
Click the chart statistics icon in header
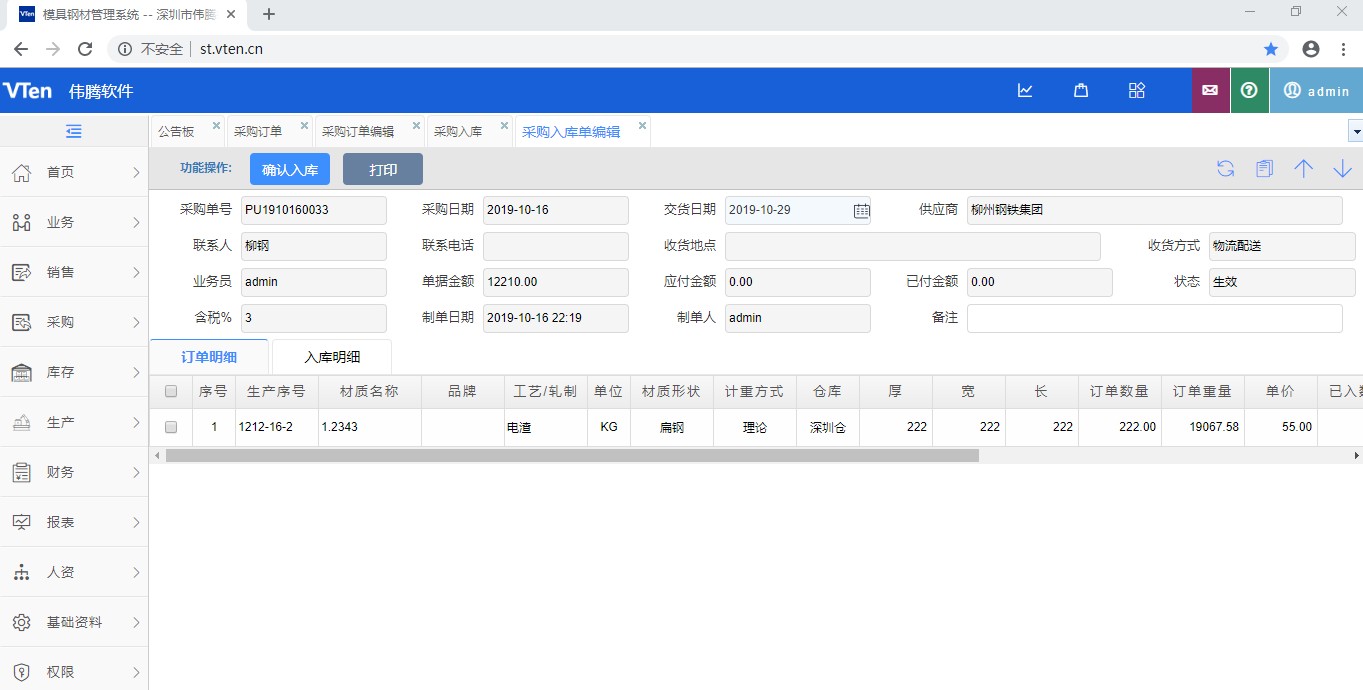tap(1025, 91)
